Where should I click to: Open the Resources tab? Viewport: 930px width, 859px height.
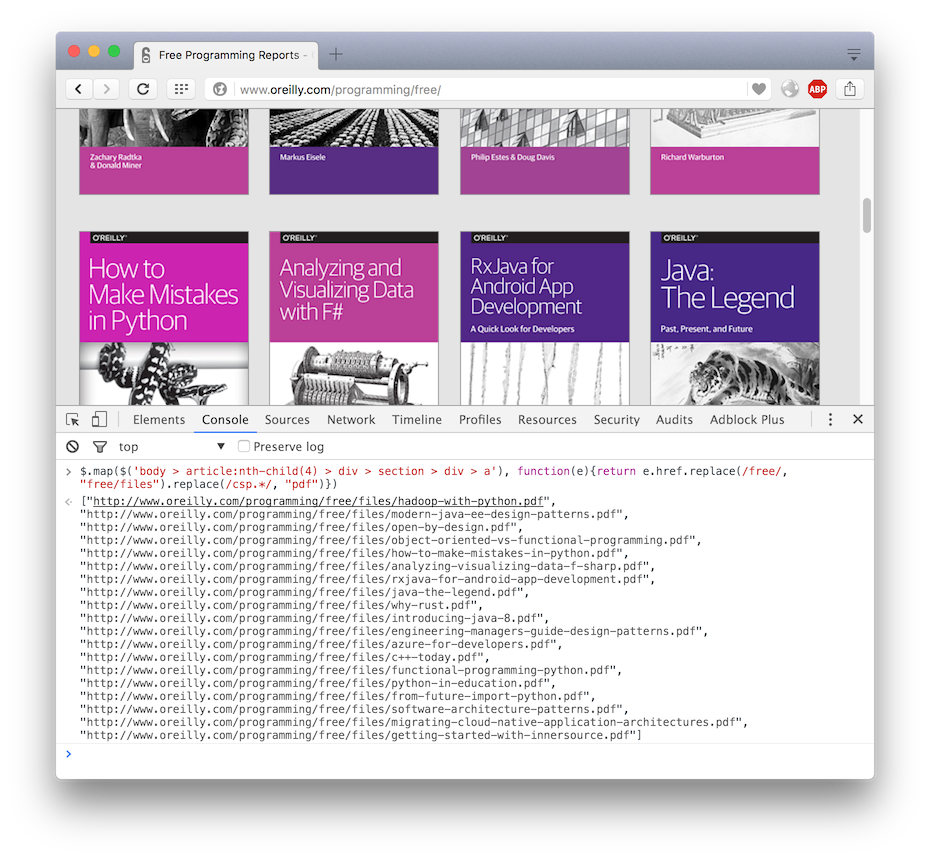click(x=547, y=419)
